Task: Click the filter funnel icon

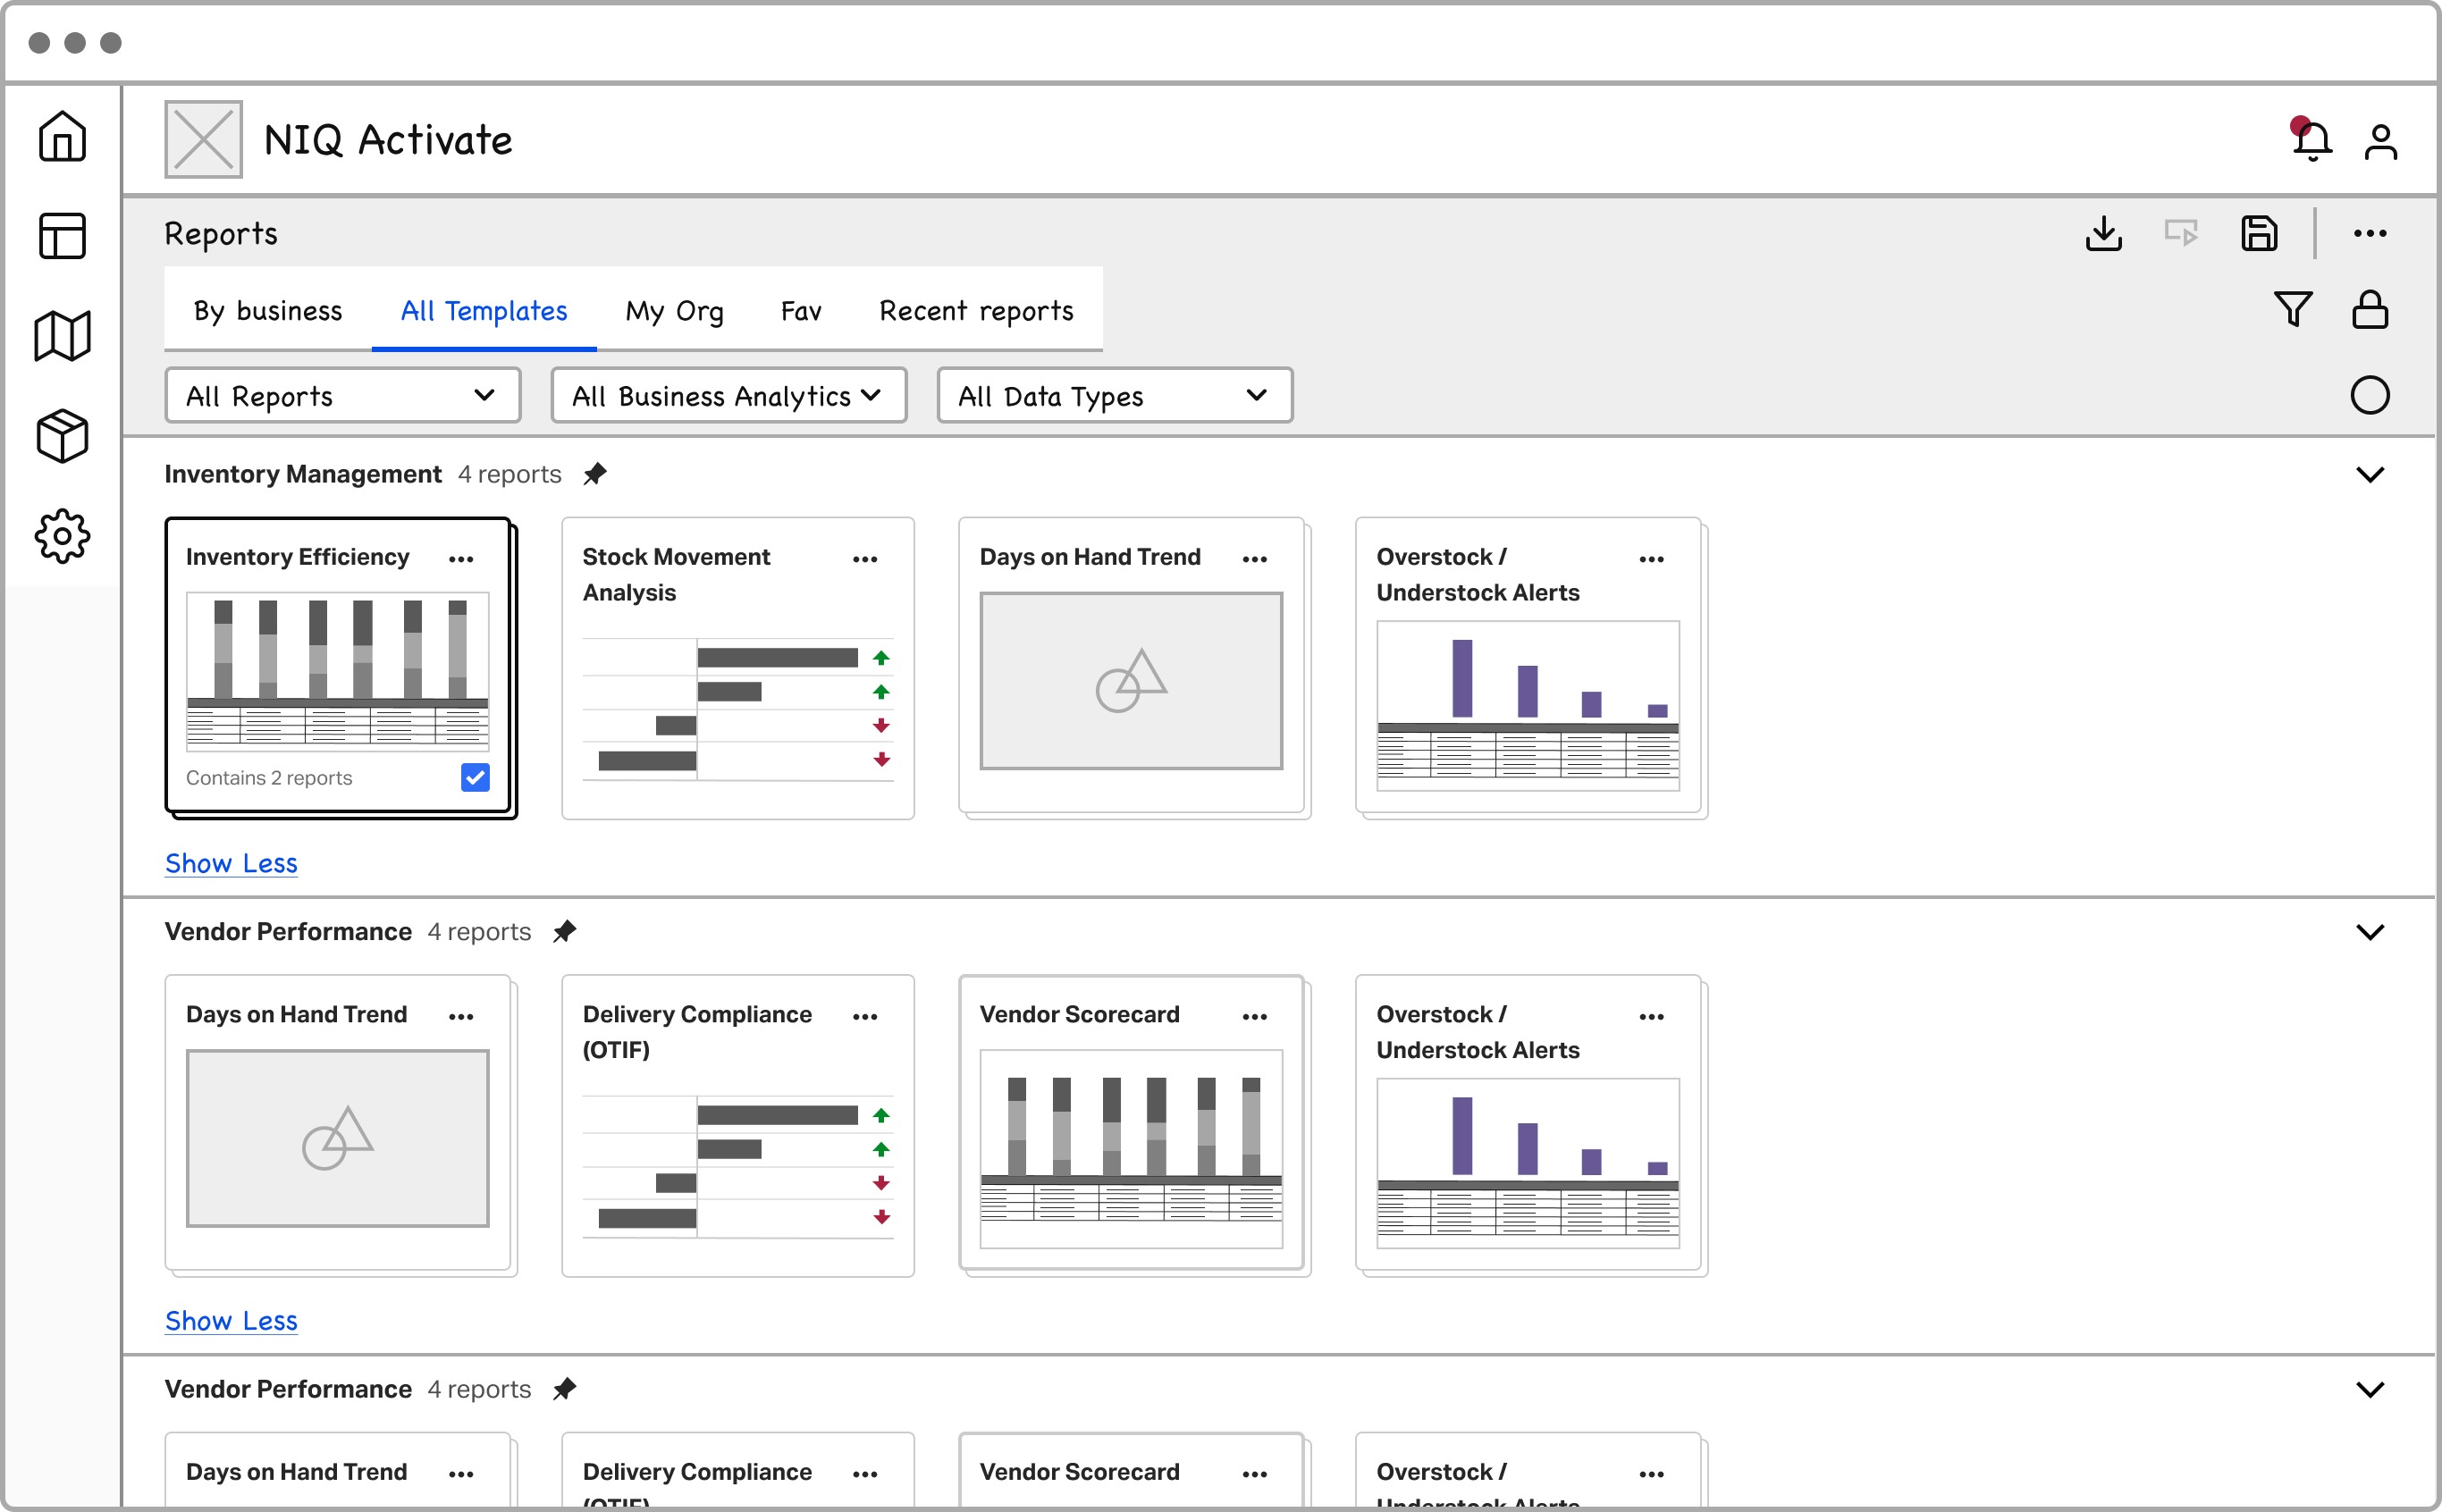Action: pyautogui.click(x=2292, y=309)
